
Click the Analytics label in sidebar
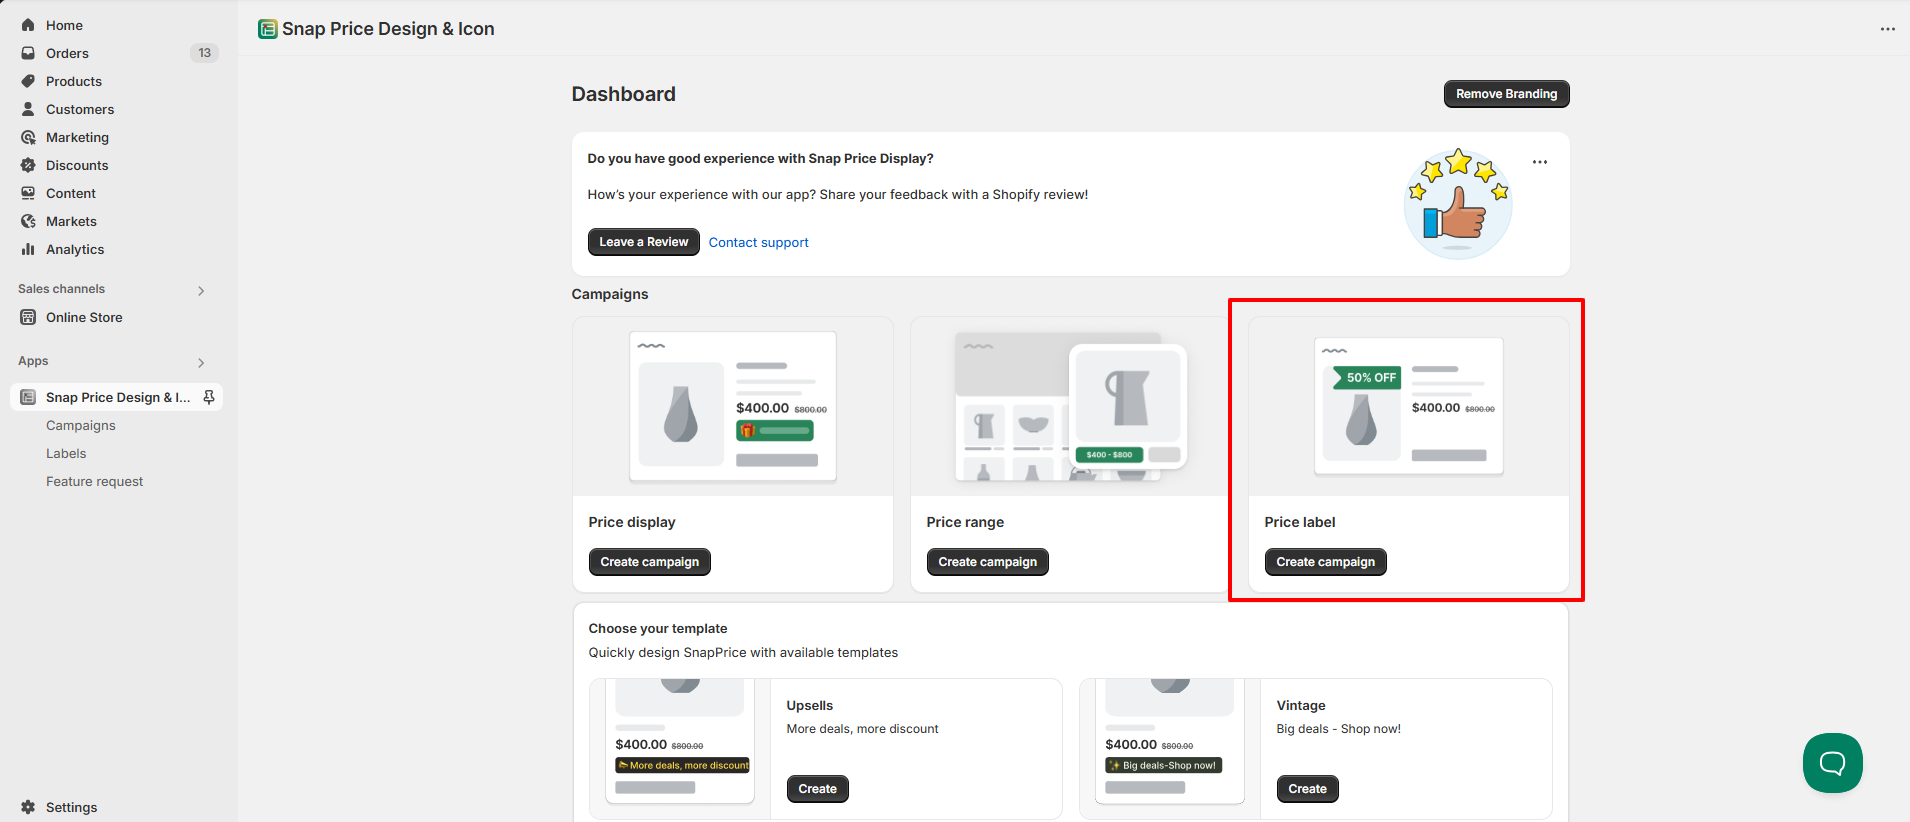[x=75, y=249]
